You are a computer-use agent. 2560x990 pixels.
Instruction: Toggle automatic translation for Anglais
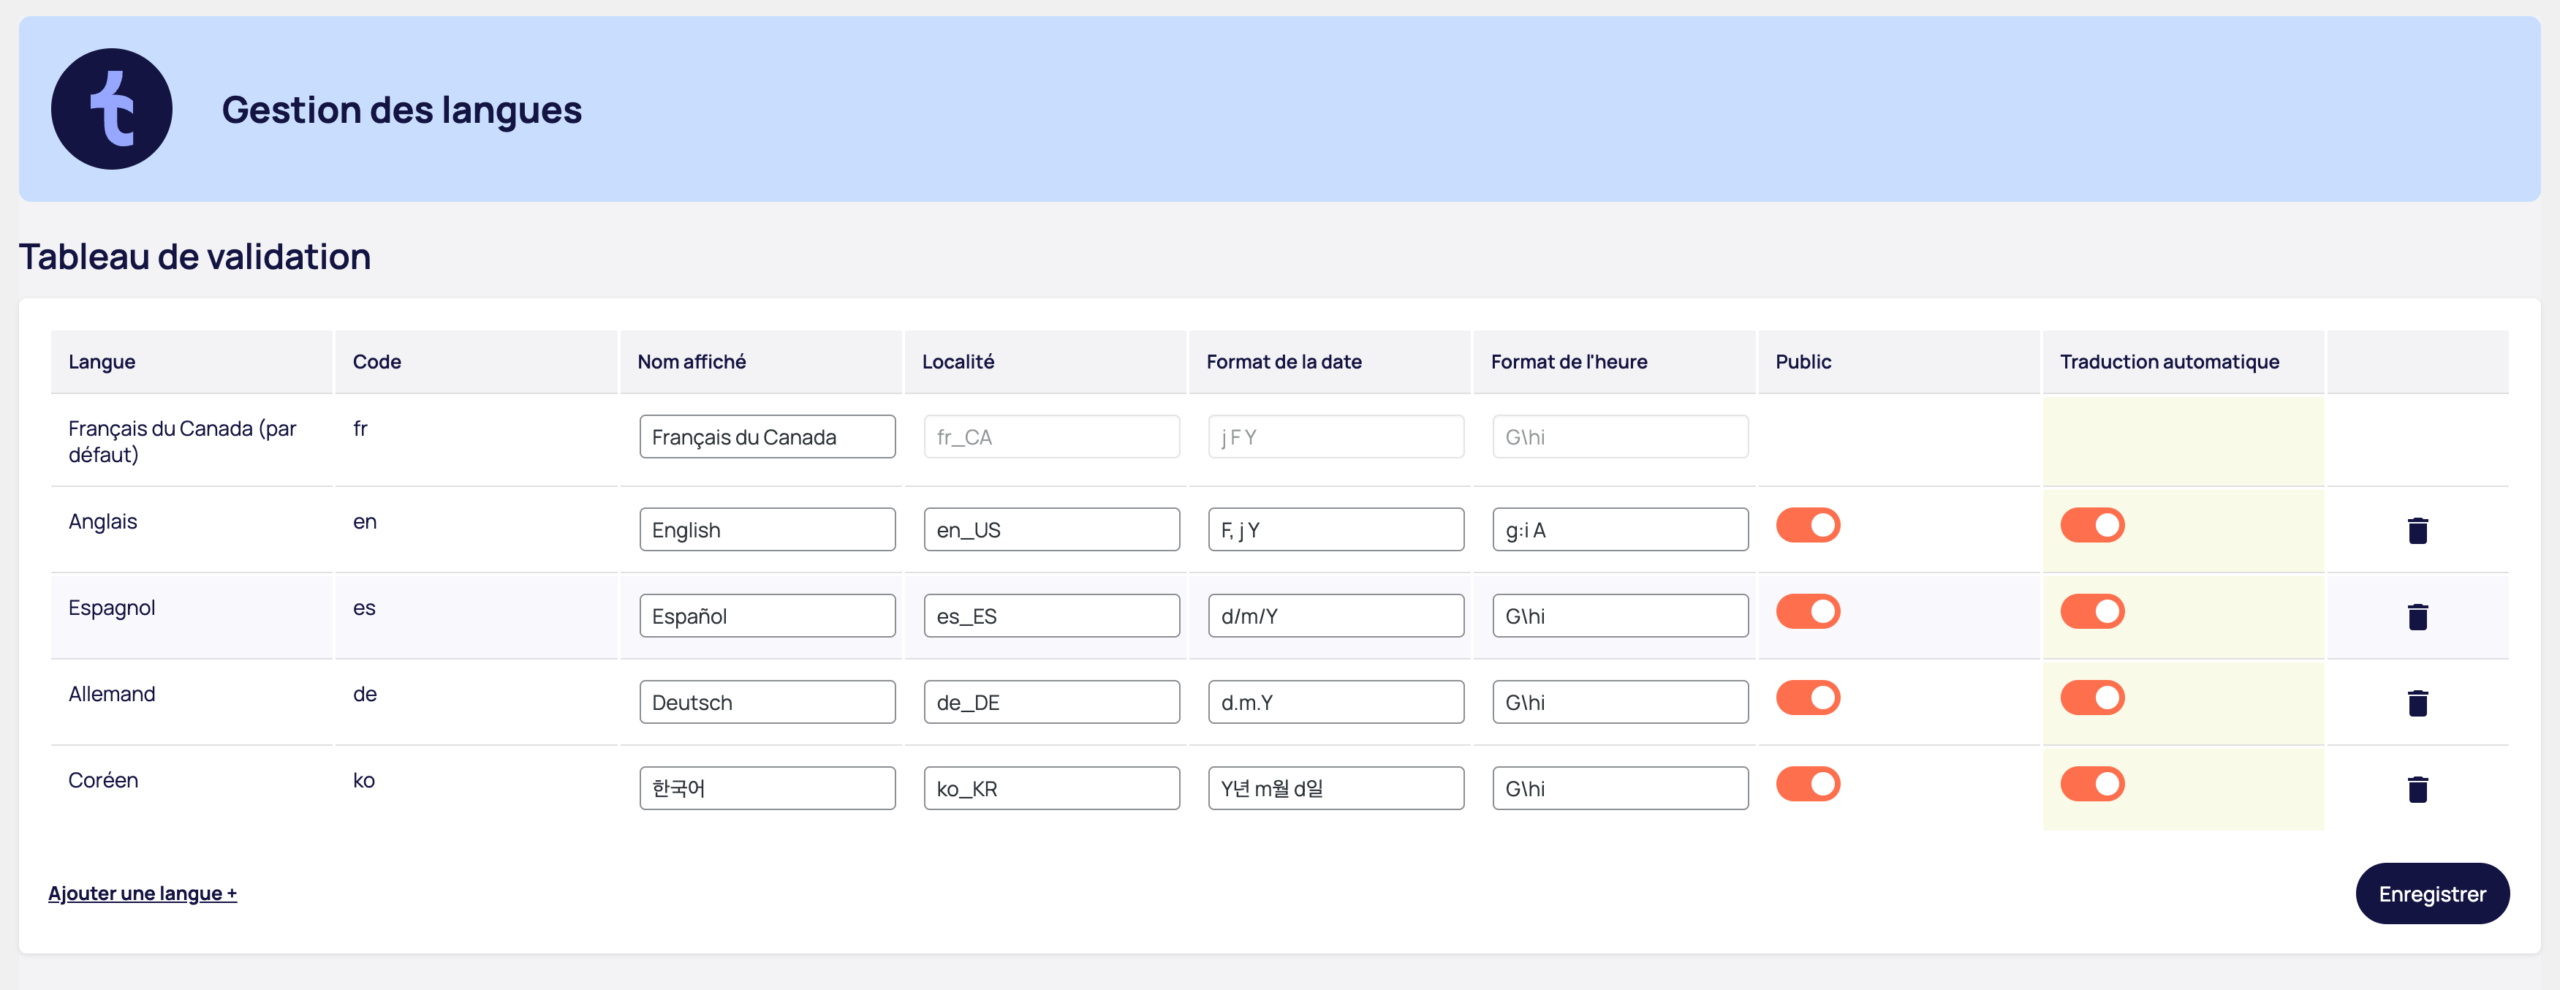pyautogui.click(x=2093, y=524)
